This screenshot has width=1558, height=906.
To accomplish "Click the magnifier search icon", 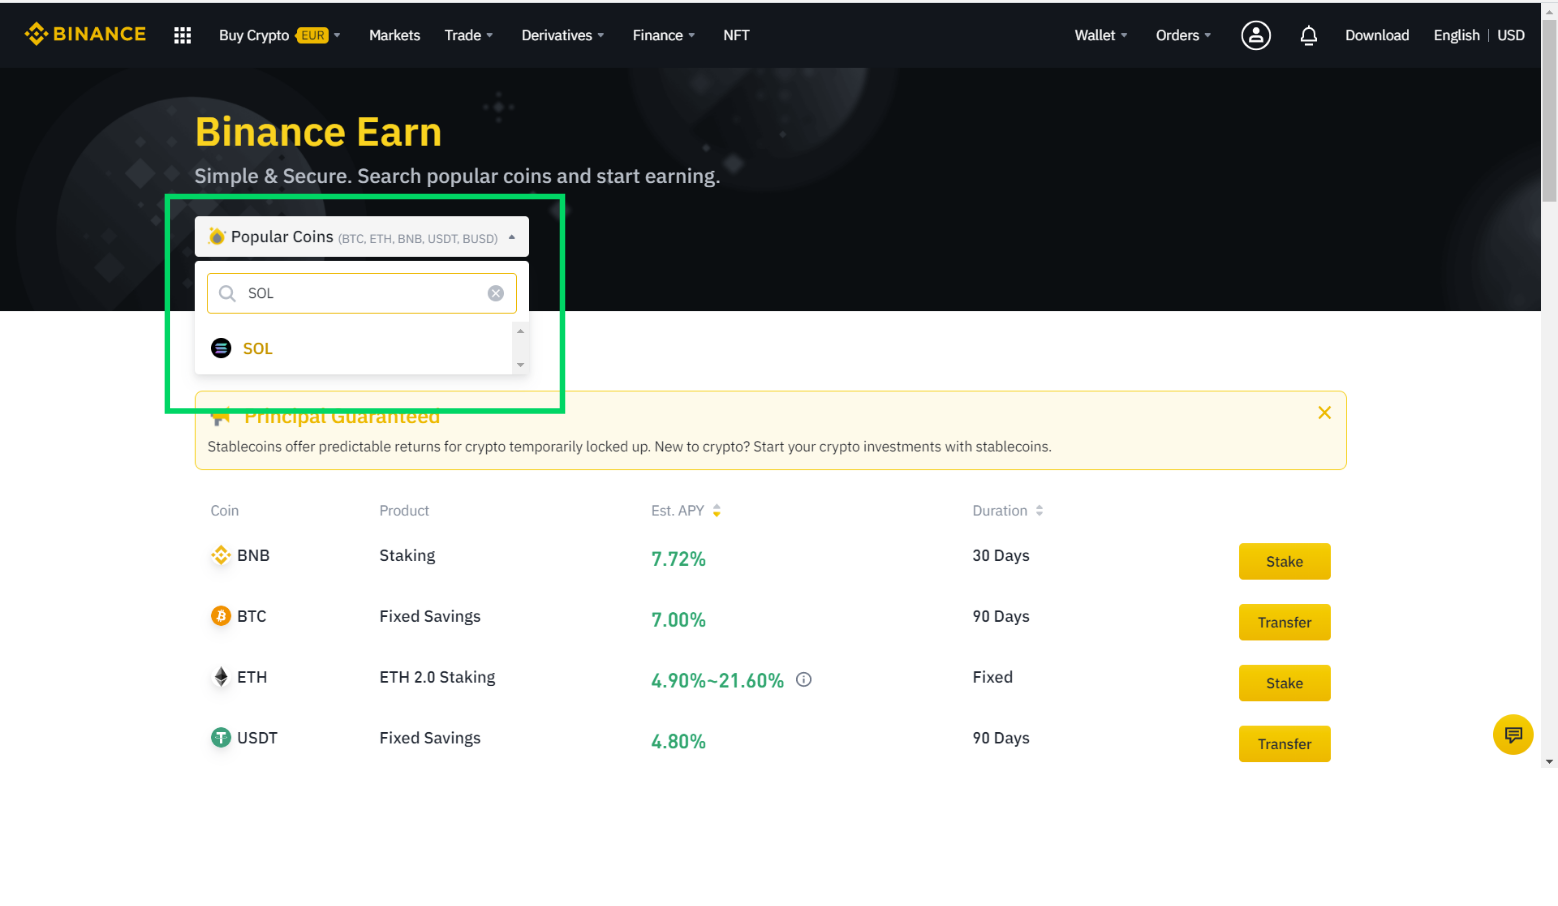I will coord(227,293).
